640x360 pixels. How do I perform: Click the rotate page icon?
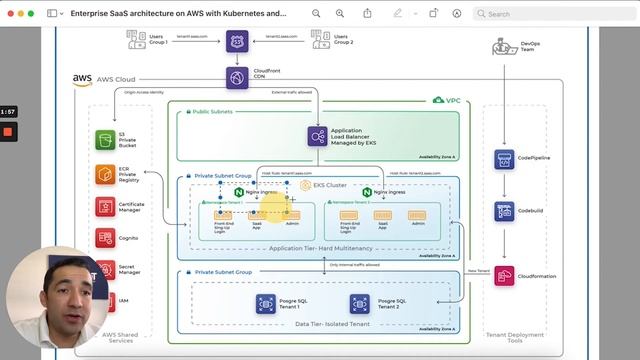point(433,13)
